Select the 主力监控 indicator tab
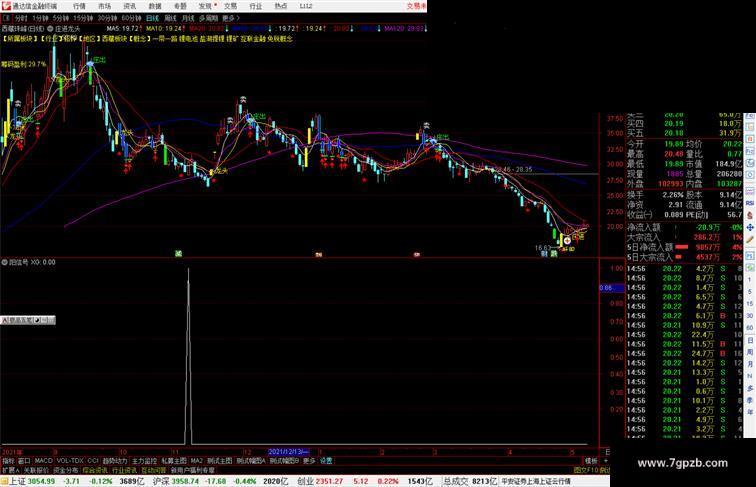The image size is (756, 487). [x=144, y=461]
